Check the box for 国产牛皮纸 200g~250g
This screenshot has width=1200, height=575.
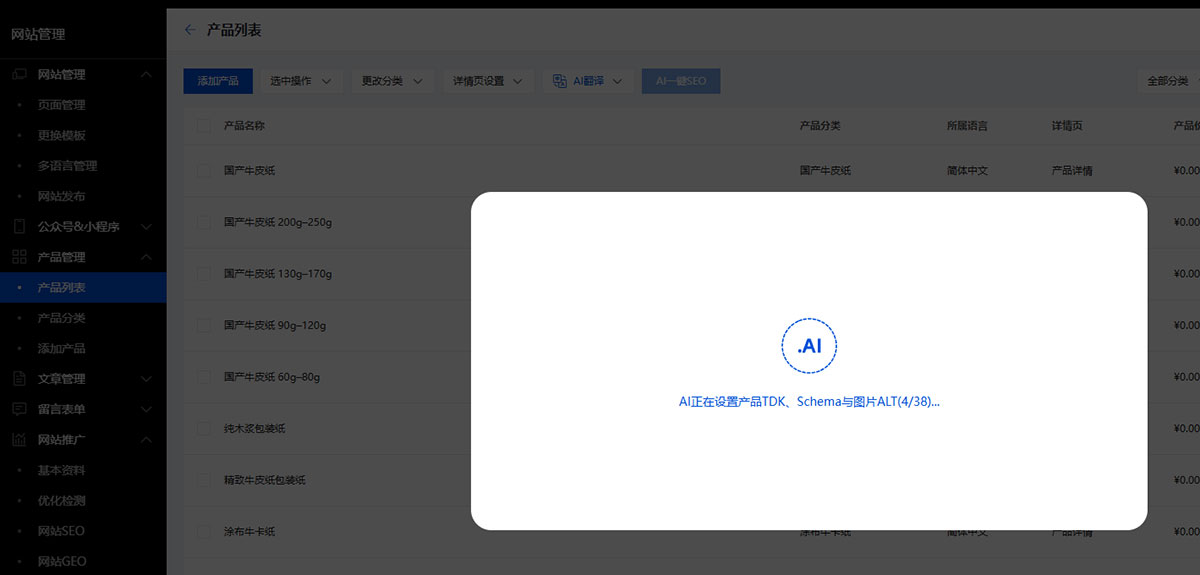[204, 222]
